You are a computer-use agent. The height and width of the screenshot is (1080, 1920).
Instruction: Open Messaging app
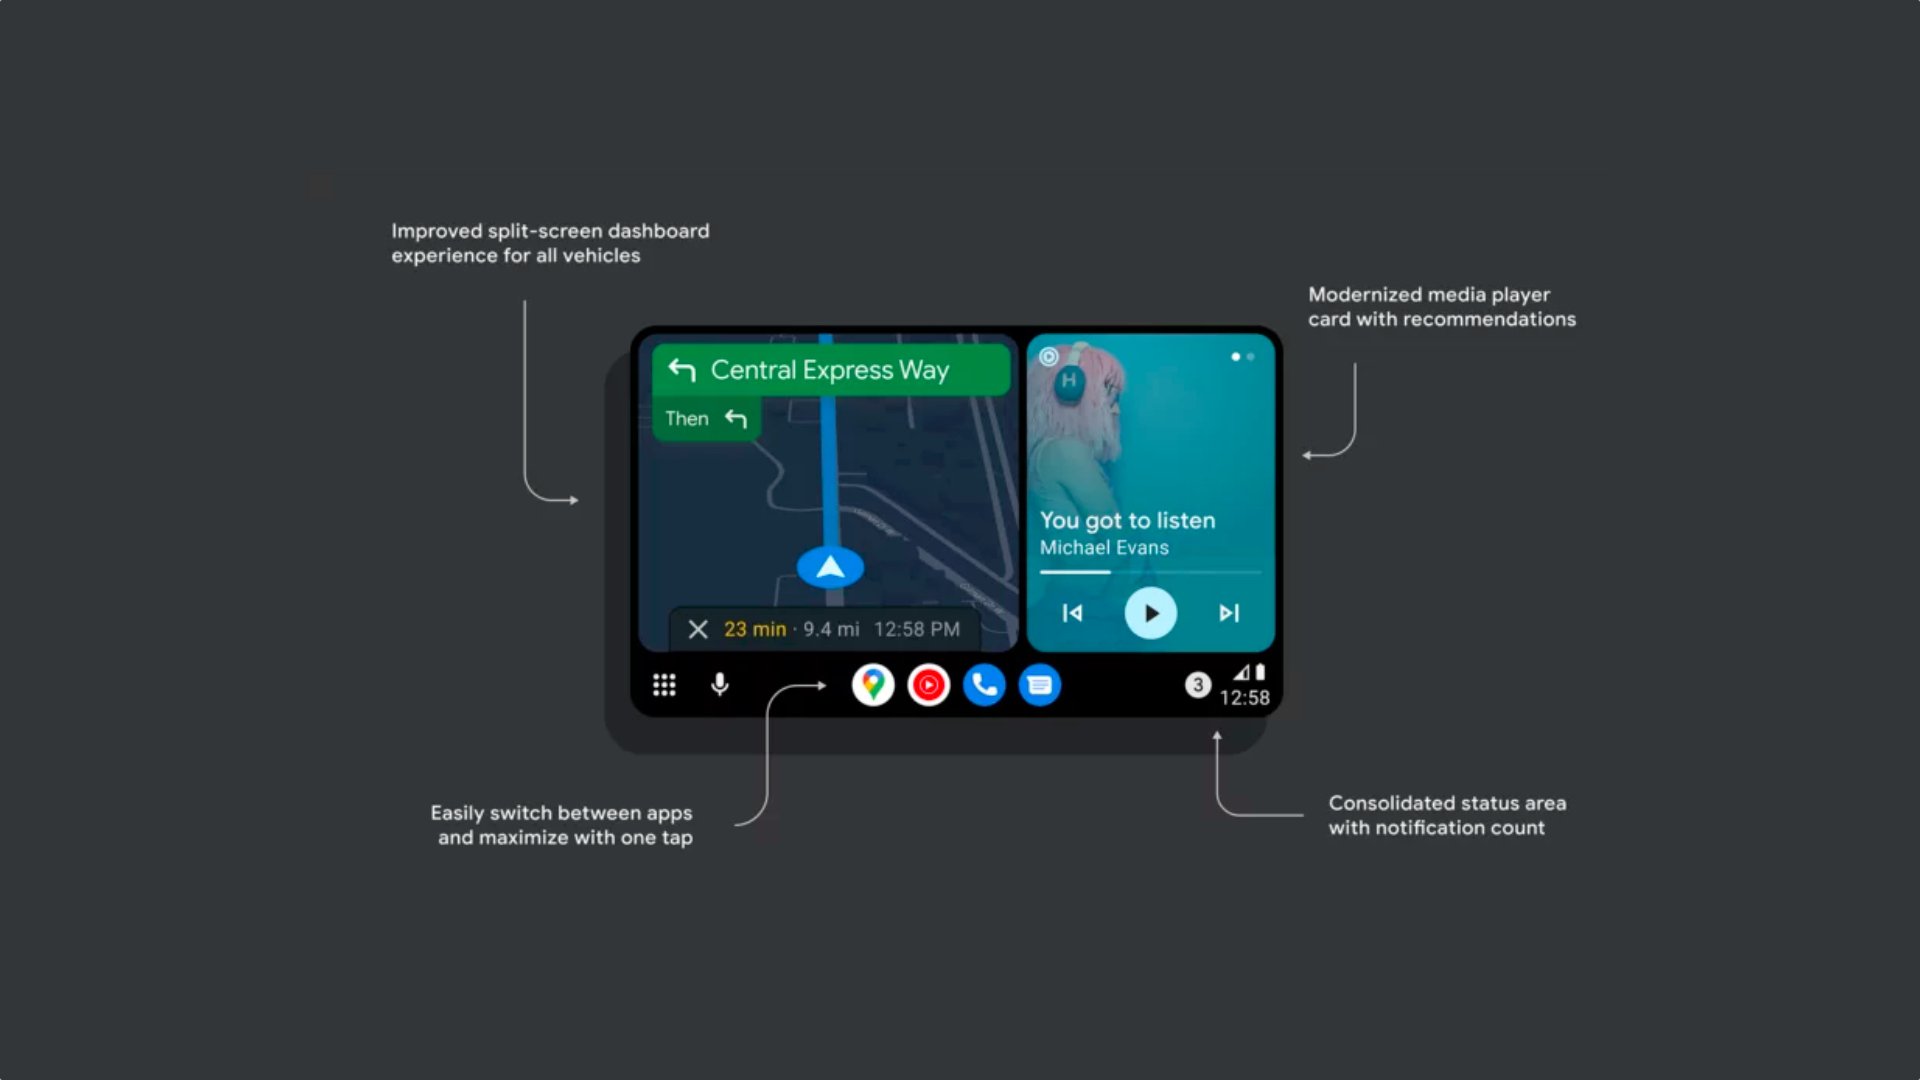tap(1042, 684)
